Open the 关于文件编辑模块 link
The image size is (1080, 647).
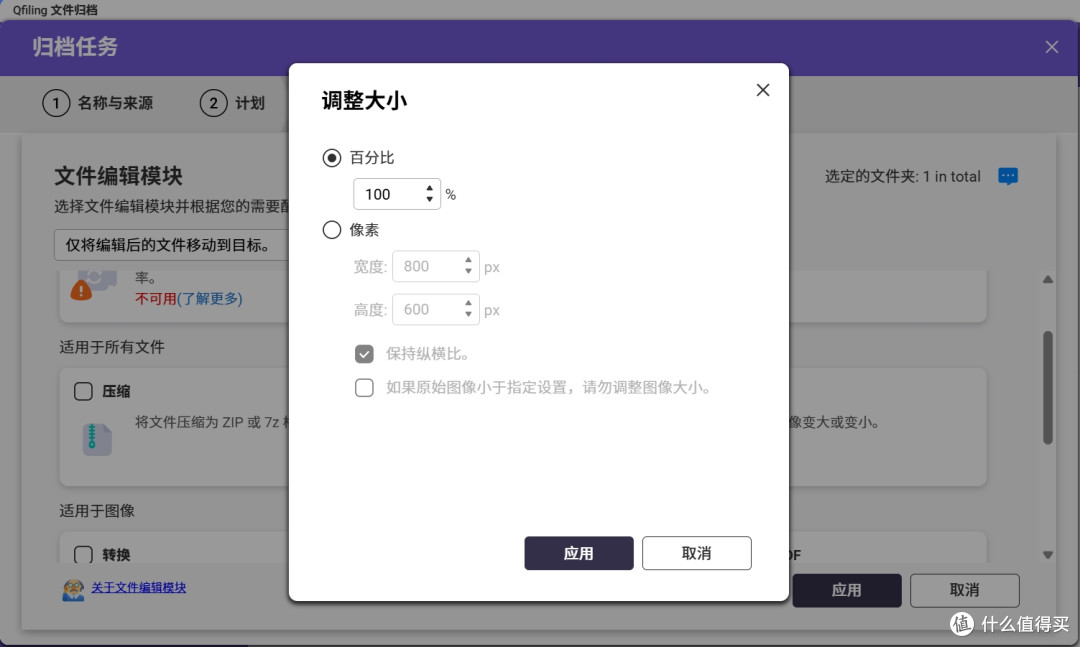(138, 588)
